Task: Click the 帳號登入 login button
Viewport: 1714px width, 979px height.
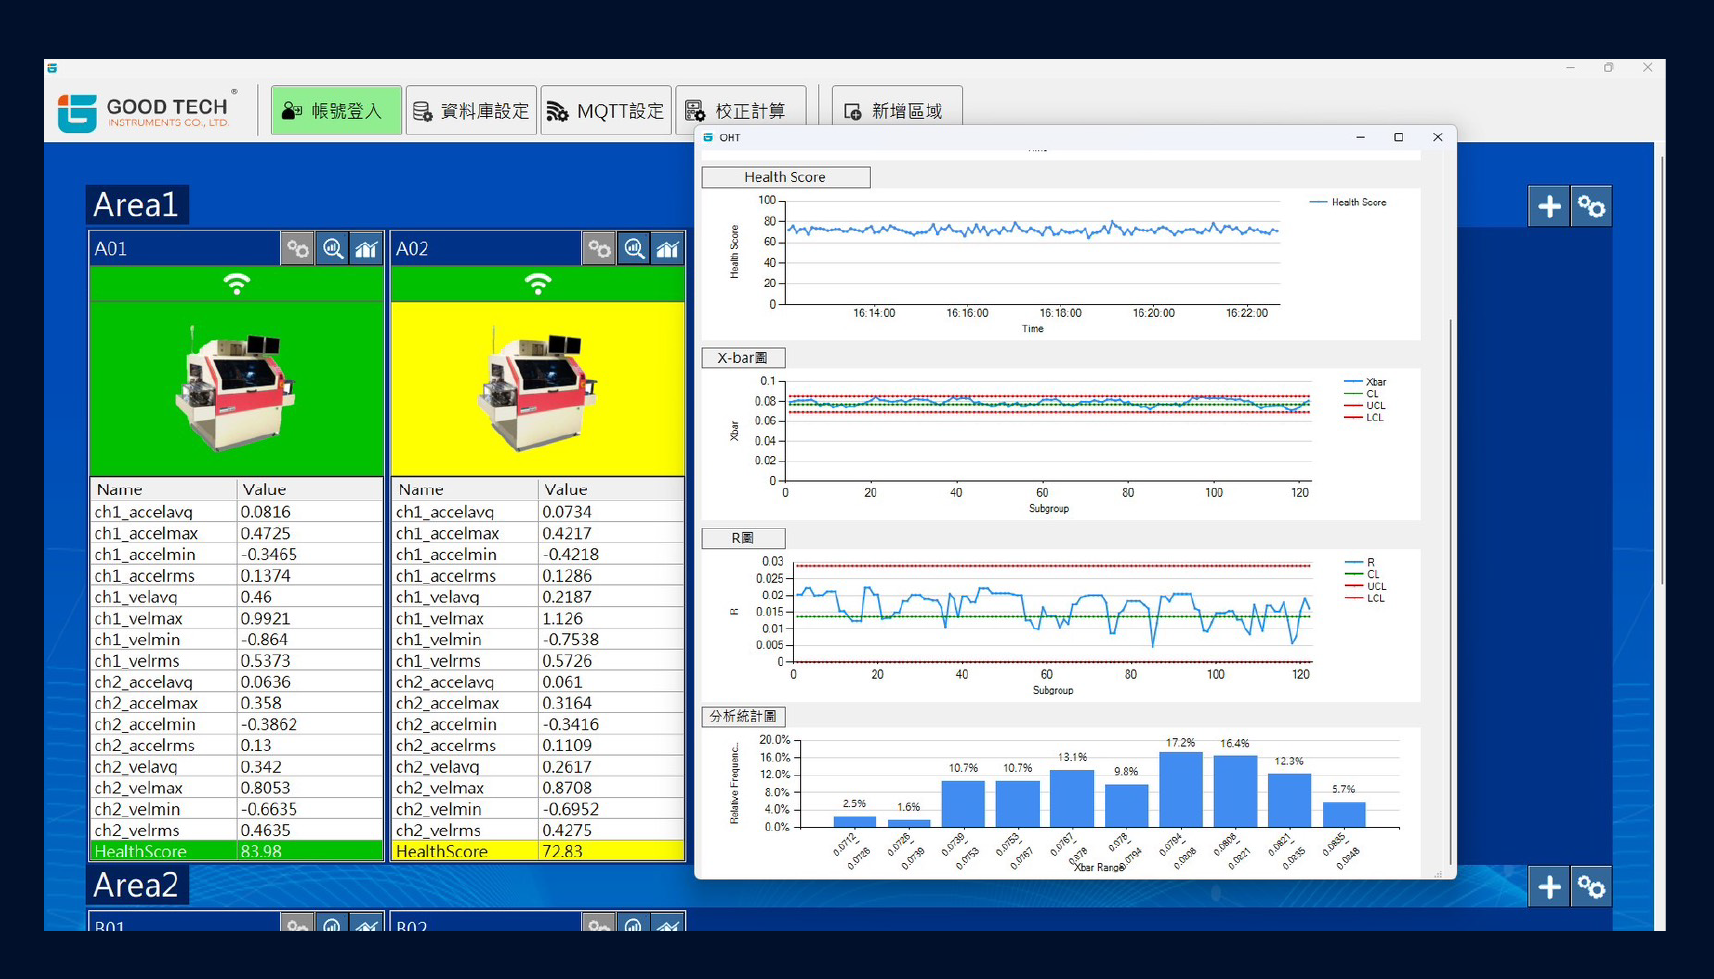Action: [x=336, y=110]
